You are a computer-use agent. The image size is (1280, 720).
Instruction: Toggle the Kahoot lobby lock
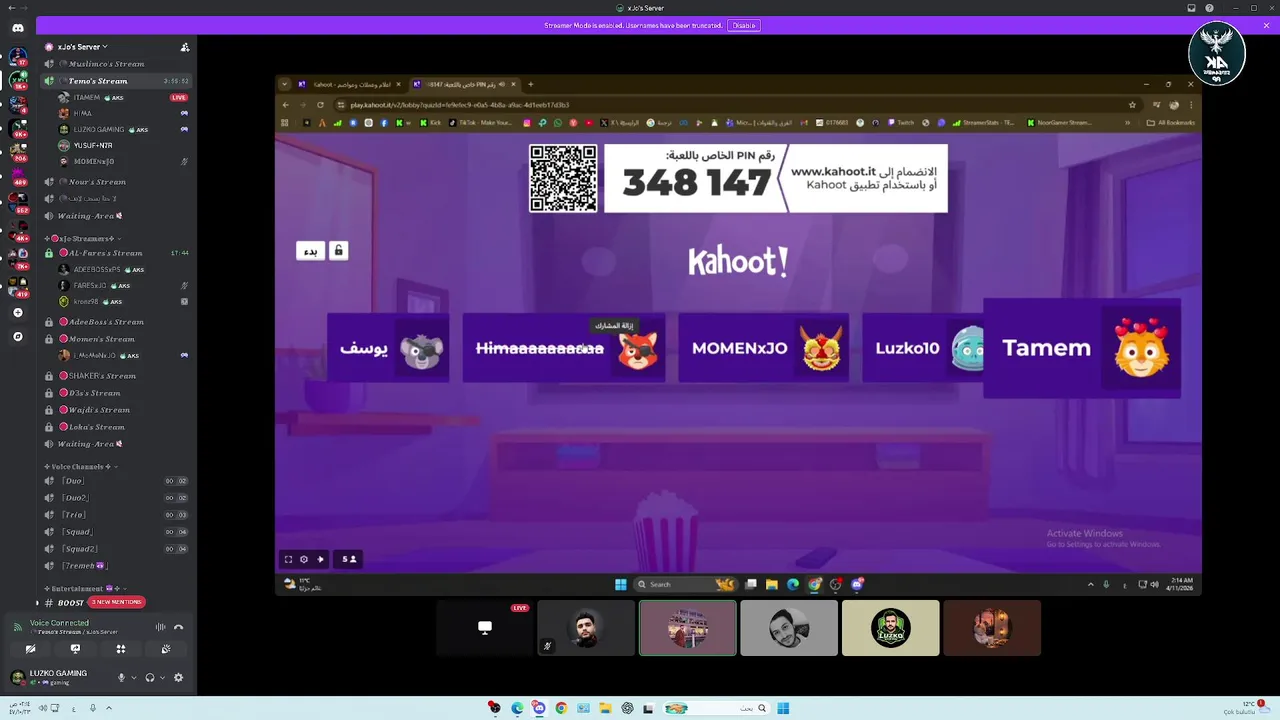click(338, 250)
